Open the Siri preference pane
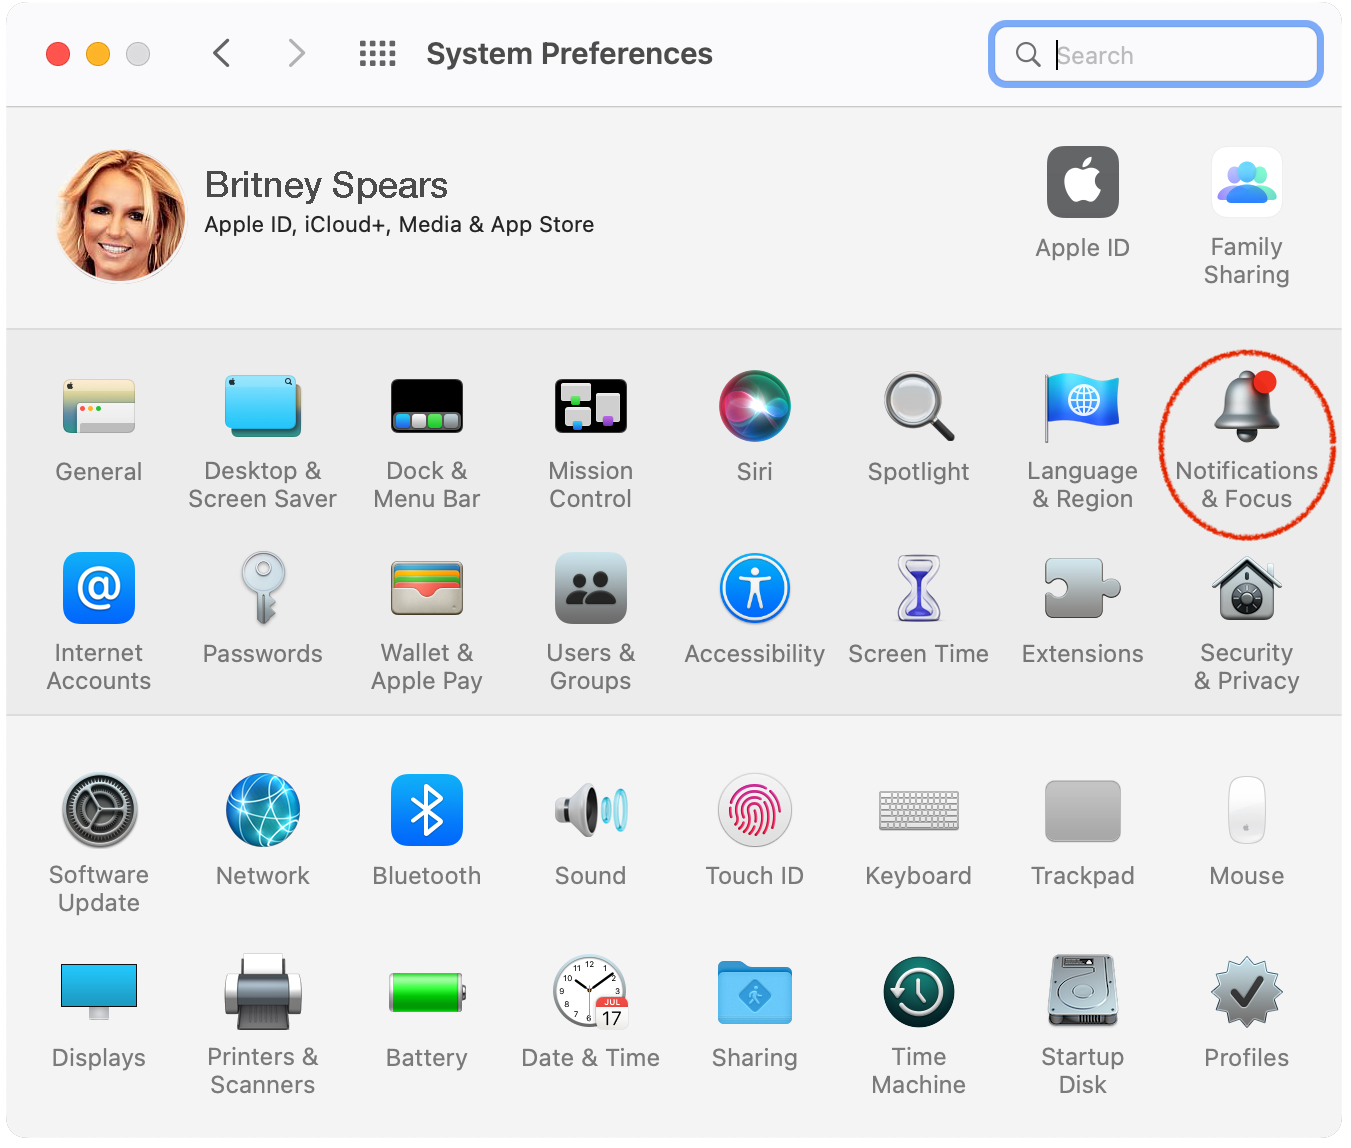This screenshot has width=1351, height=1148. 754,420
